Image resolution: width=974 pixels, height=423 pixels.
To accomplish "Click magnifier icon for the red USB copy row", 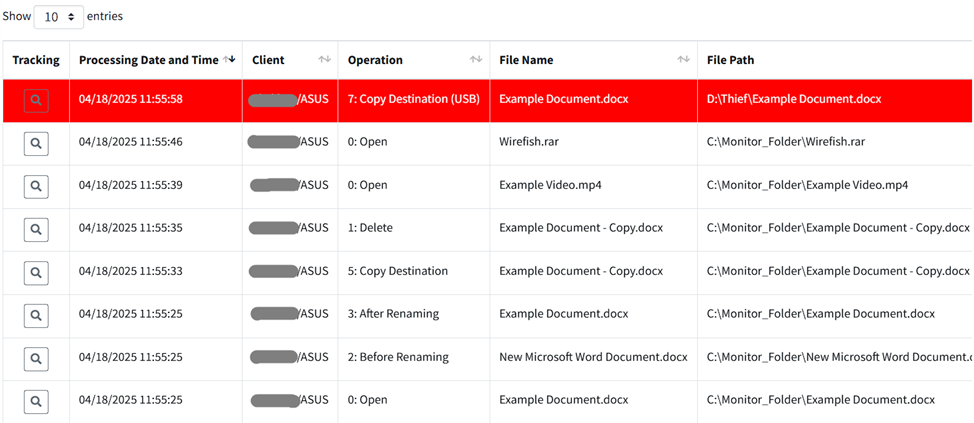I will (36, 100).
